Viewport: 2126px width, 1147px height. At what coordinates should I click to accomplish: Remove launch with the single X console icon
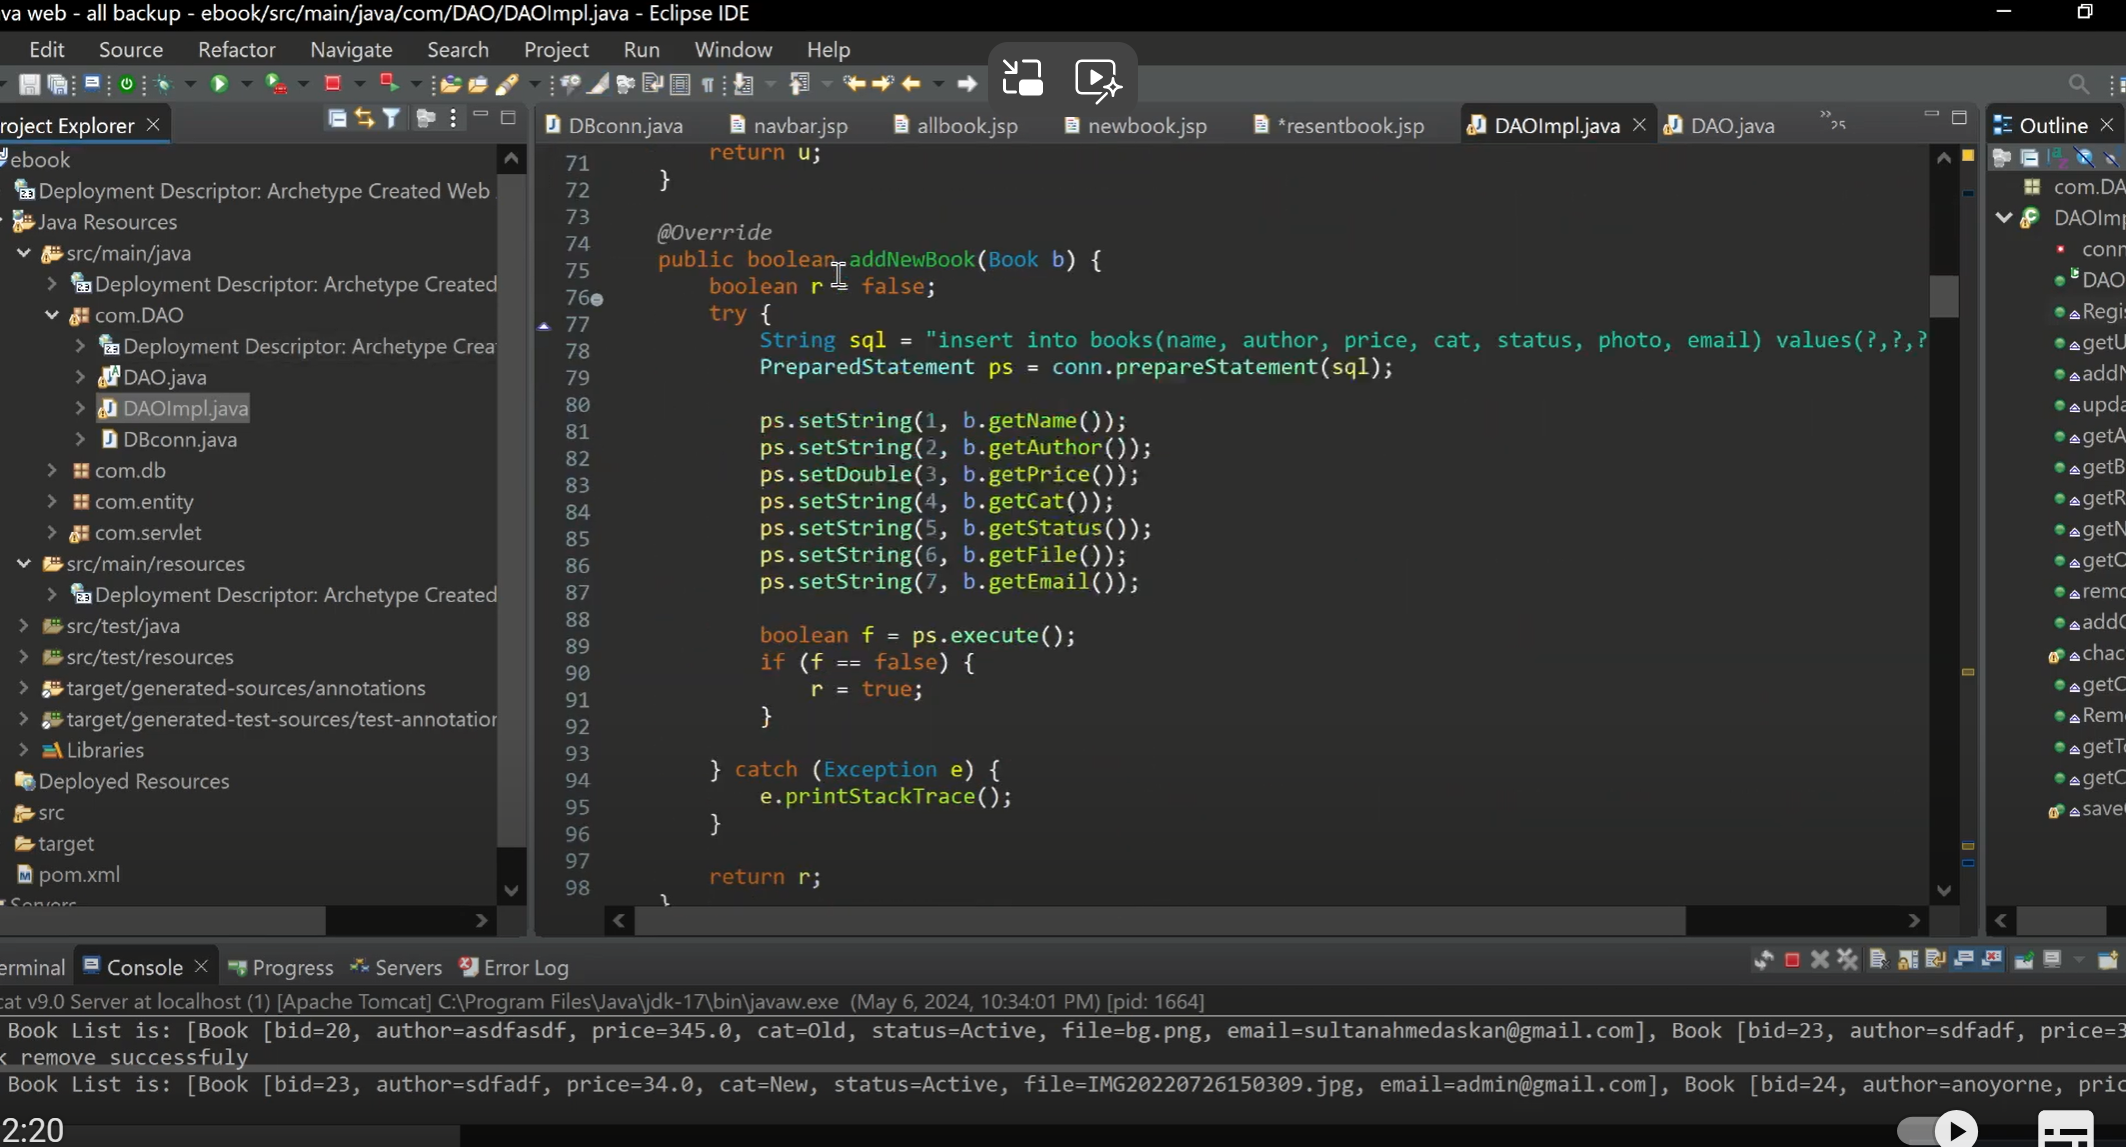(x=1820, y=960)
